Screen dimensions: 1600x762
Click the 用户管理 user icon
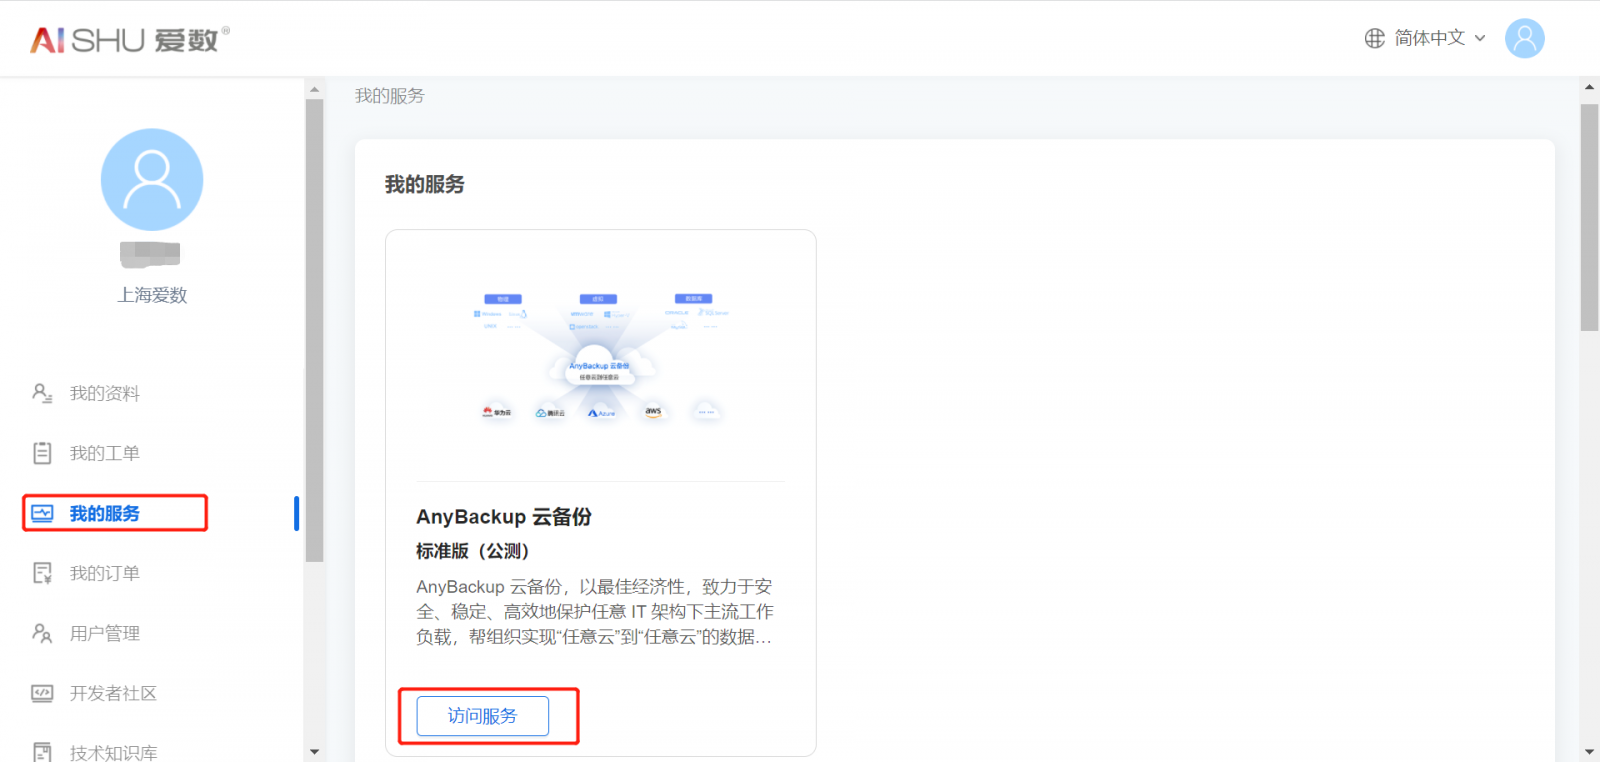click(x=42, y=633)
